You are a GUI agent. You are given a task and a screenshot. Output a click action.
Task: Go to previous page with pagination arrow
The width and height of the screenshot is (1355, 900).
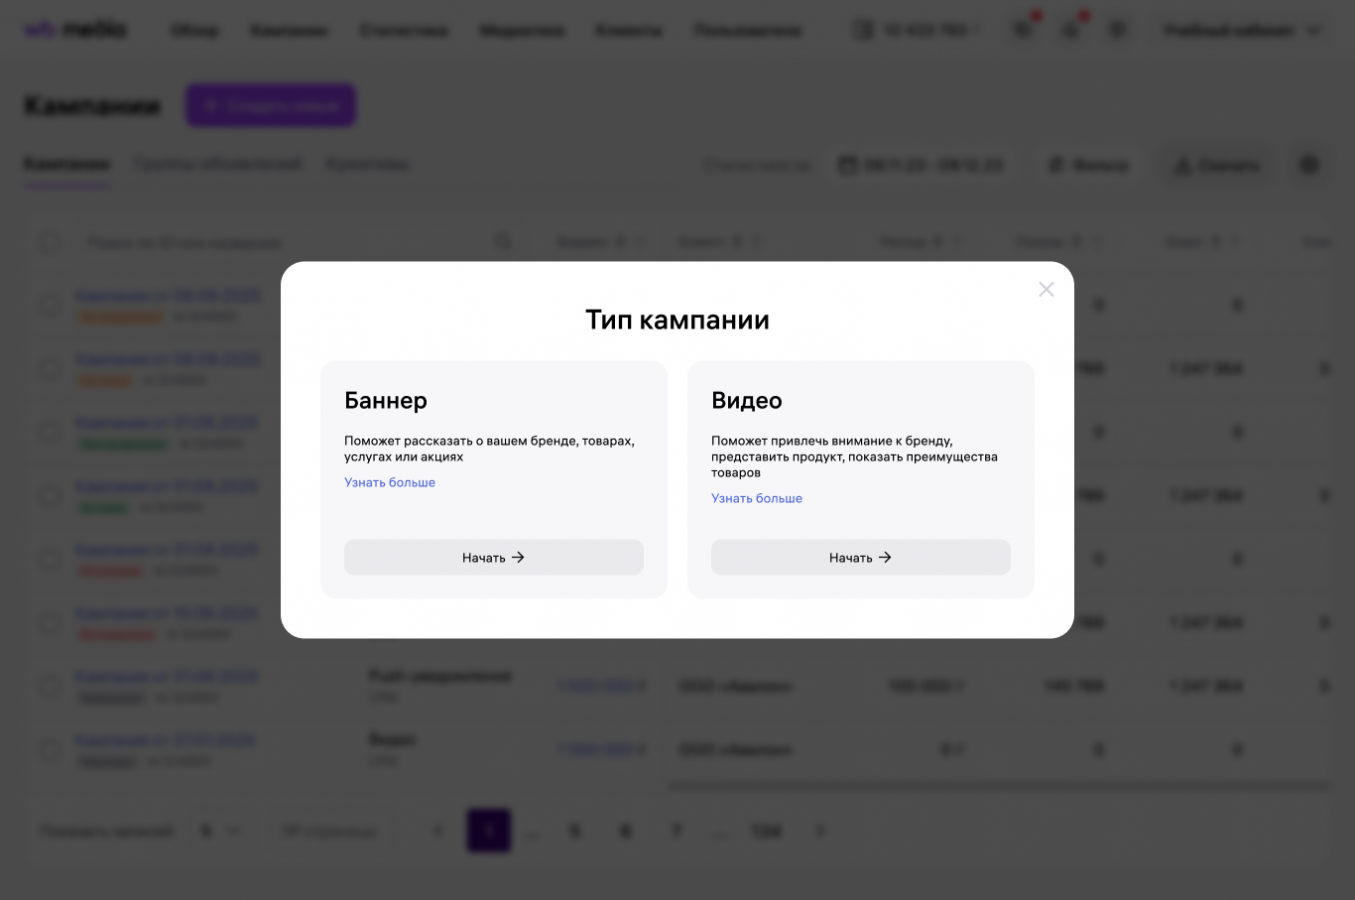tap(437, 830)
